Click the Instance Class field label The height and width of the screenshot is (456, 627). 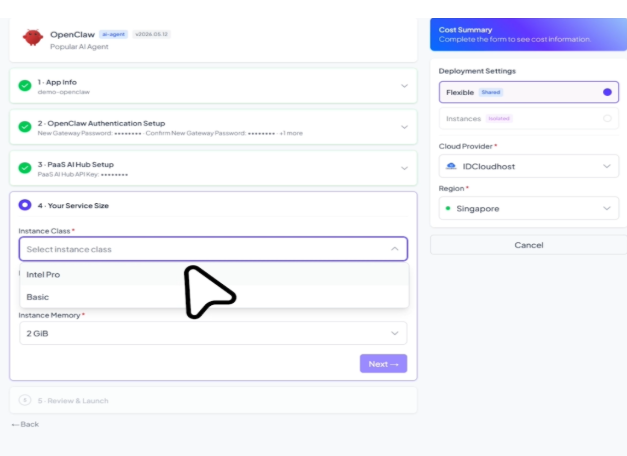pyautogui.click(x=44, y=231)
